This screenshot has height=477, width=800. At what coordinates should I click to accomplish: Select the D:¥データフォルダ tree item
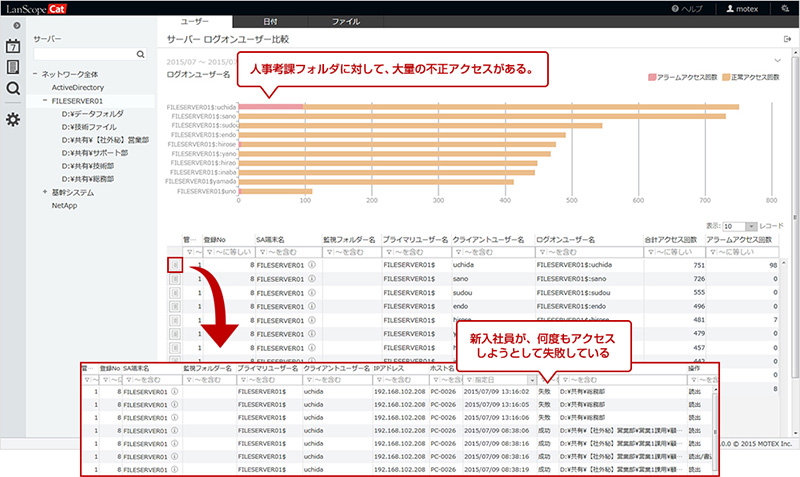pos(92,114)
